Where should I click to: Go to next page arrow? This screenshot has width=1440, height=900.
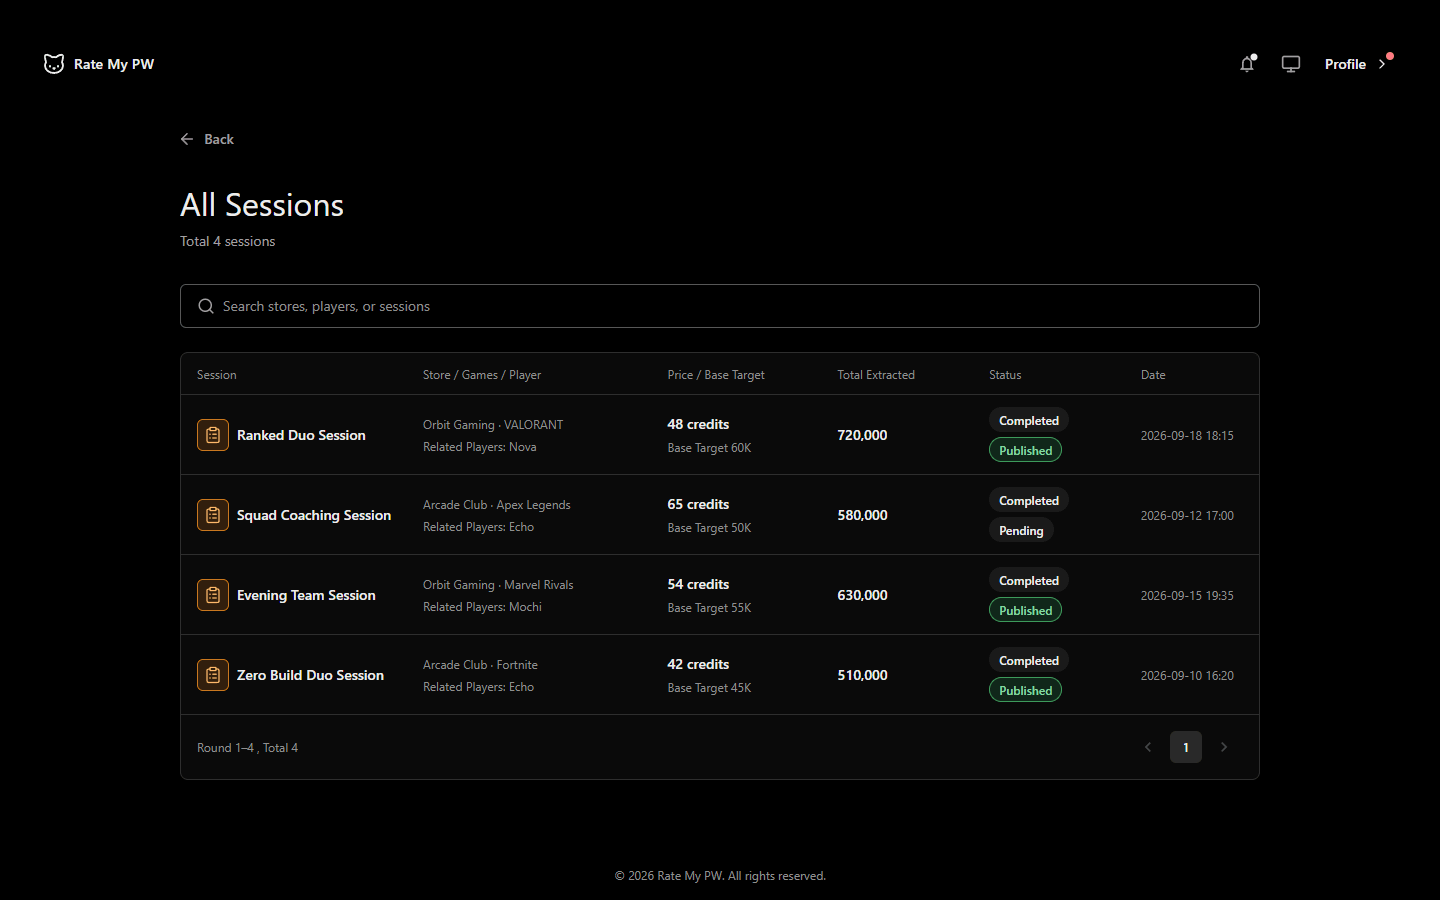tap(1224, 747)
